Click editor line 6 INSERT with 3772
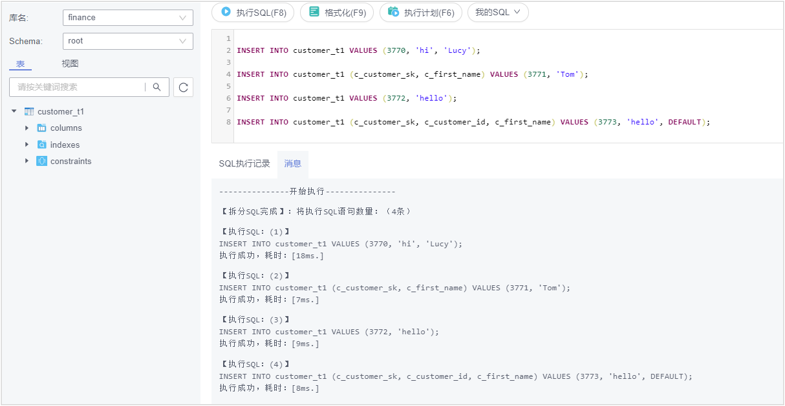The height and width of the screenshot is (406, 785). point(346,98)
